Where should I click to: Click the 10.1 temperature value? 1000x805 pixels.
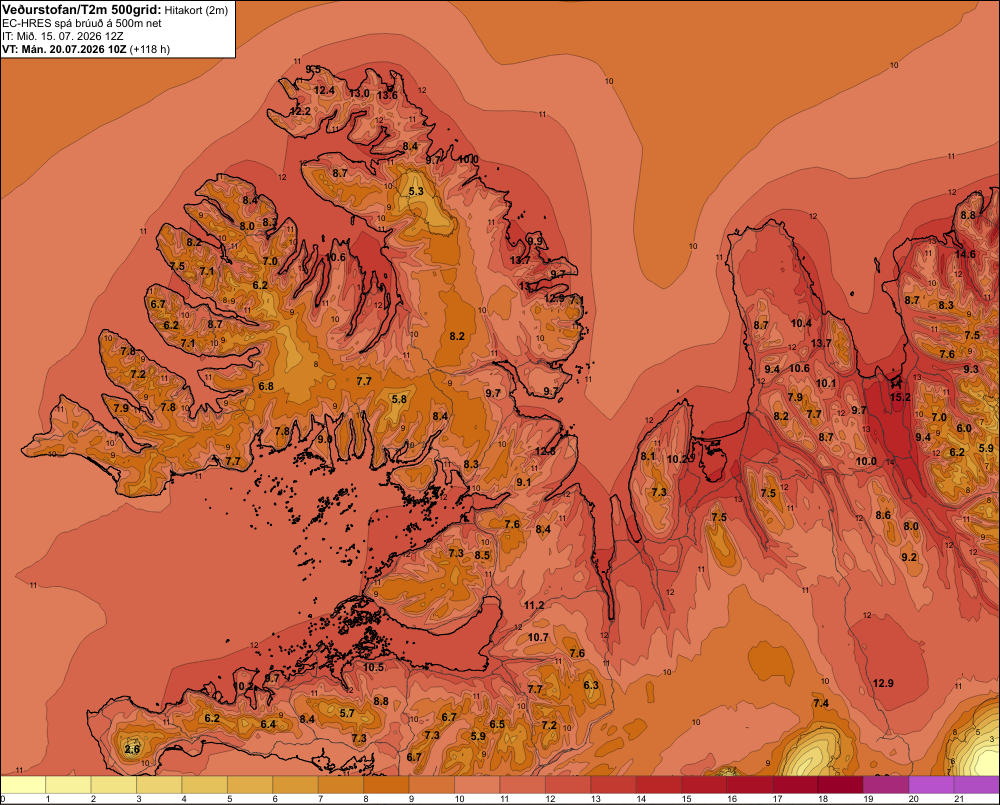(x=825, y=383)
